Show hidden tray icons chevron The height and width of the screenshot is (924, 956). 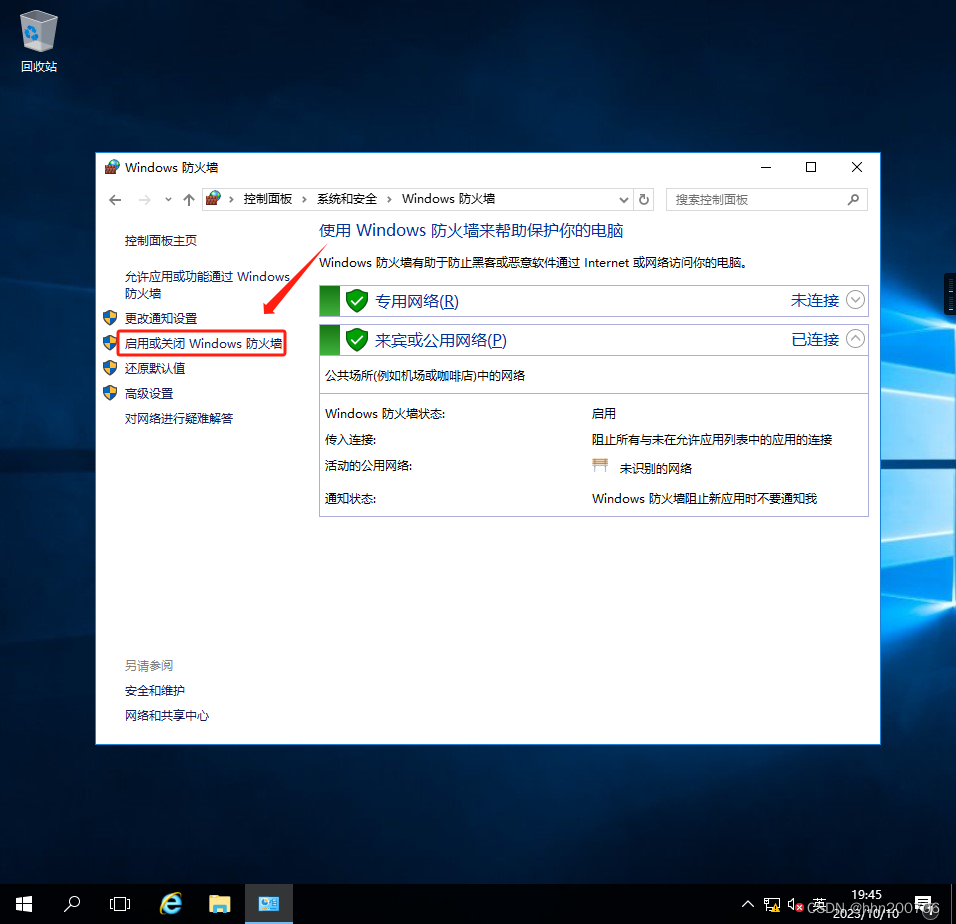pyautogui.click(x=747, y=904)
